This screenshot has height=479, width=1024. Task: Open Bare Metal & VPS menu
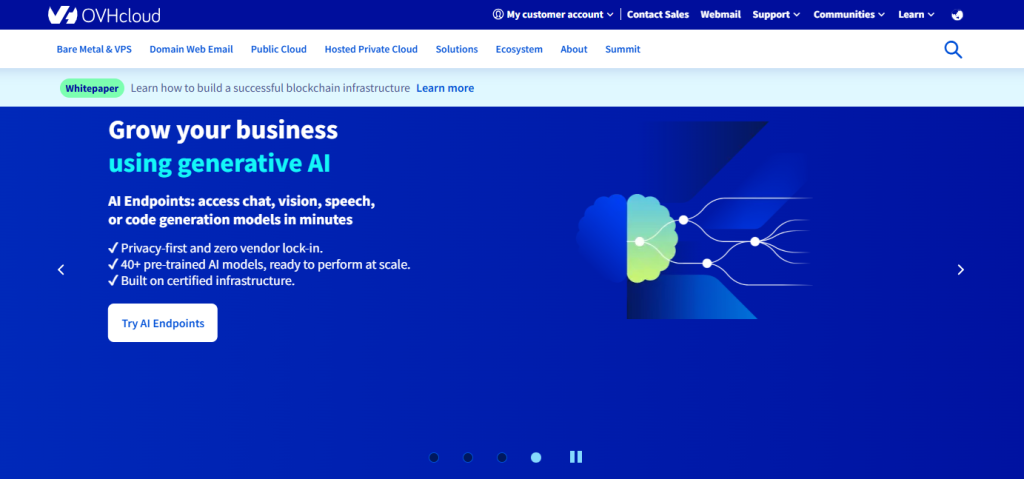pyautogui.click(x=94, y=49)
